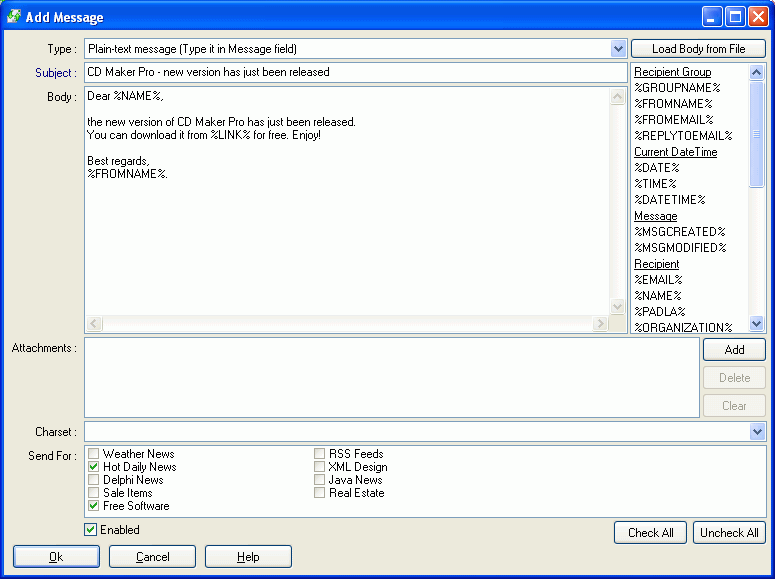Cancel the Add Message dialog
This screenshot has height=579, width=775.
(x=152, y=557)
